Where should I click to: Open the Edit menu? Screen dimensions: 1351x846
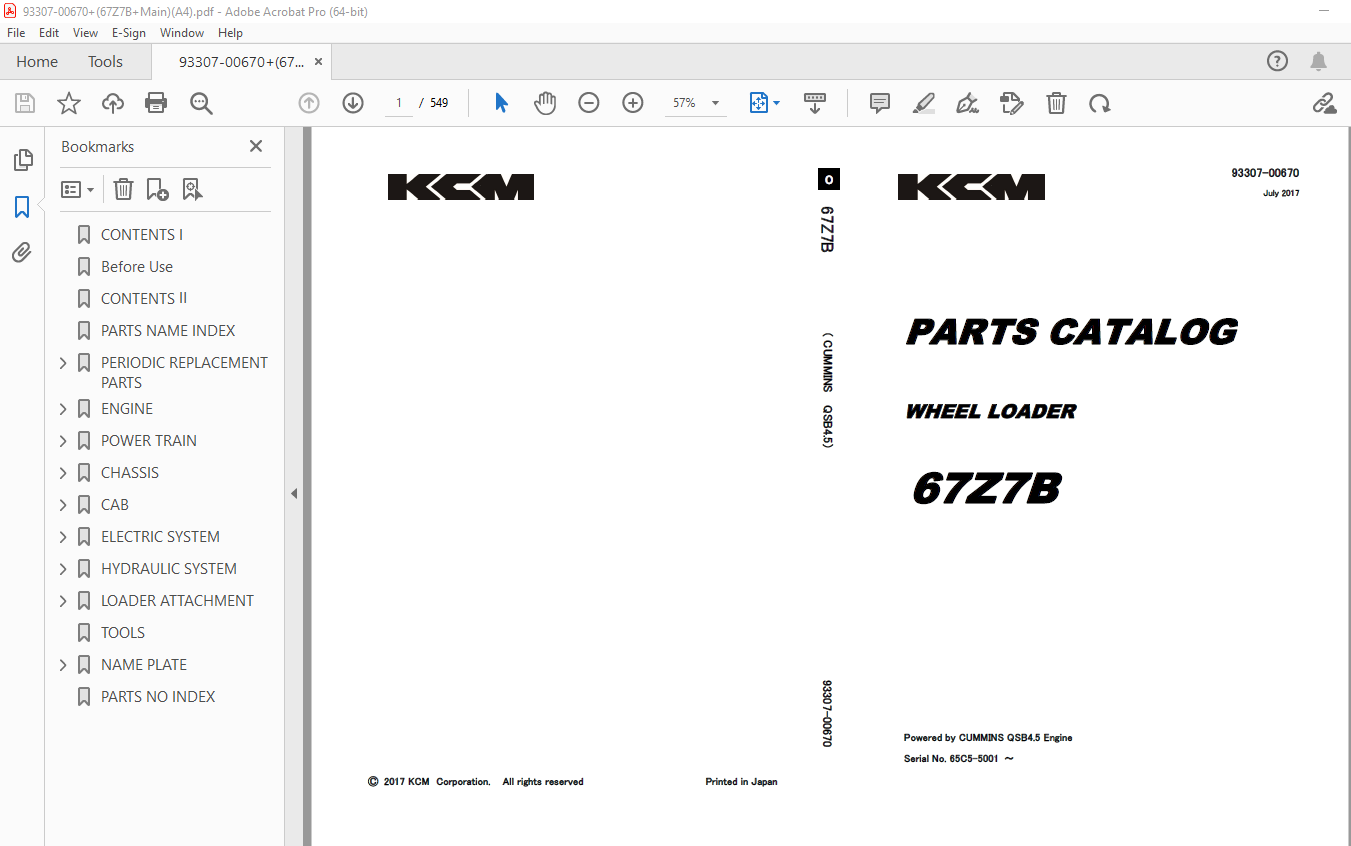(x=49, y=32)
